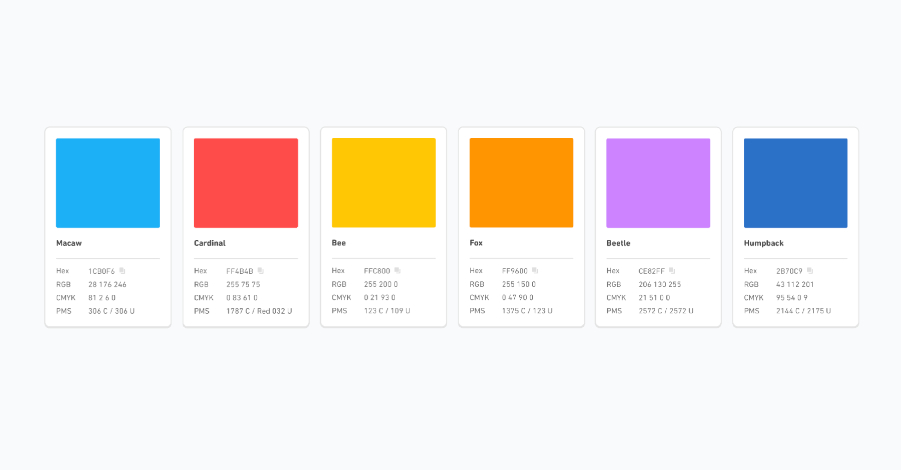Image resolution: width=901 pixels, height=470 pixels.
Task: Select hex value FFC800
Action: coord(377,271)
